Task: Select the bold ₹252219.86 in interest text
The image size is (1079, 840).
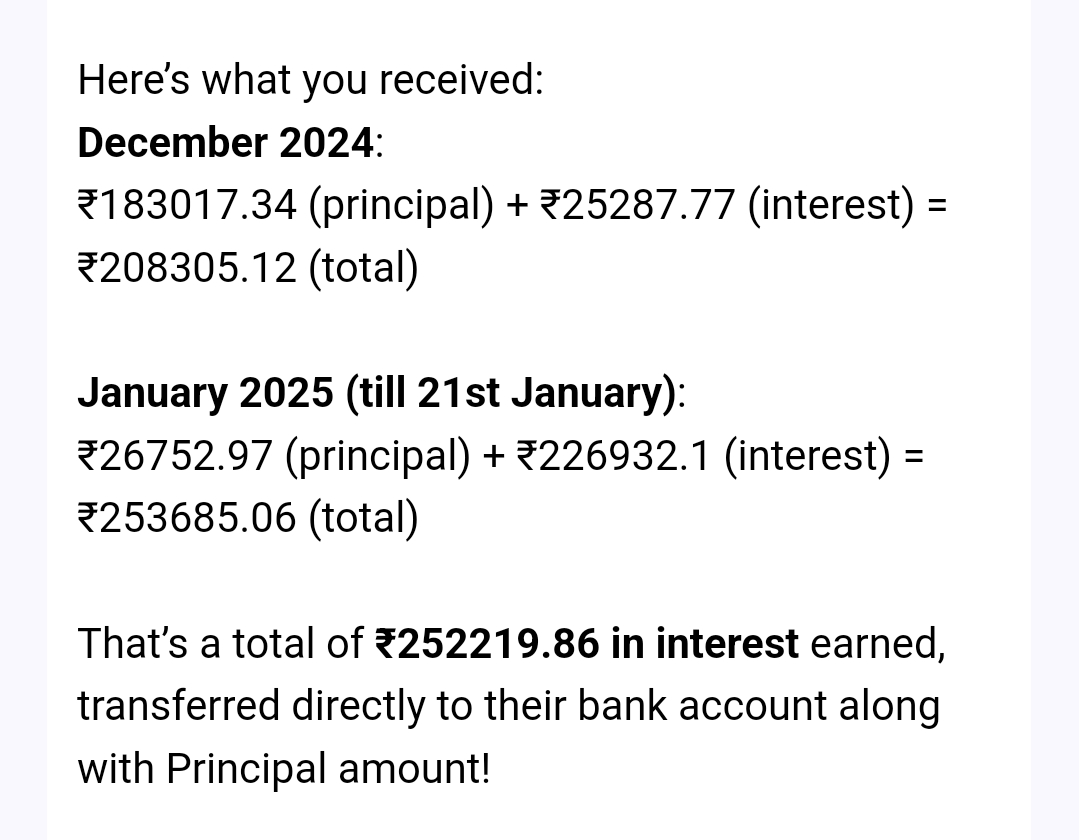Action: [x=587, y=644]
